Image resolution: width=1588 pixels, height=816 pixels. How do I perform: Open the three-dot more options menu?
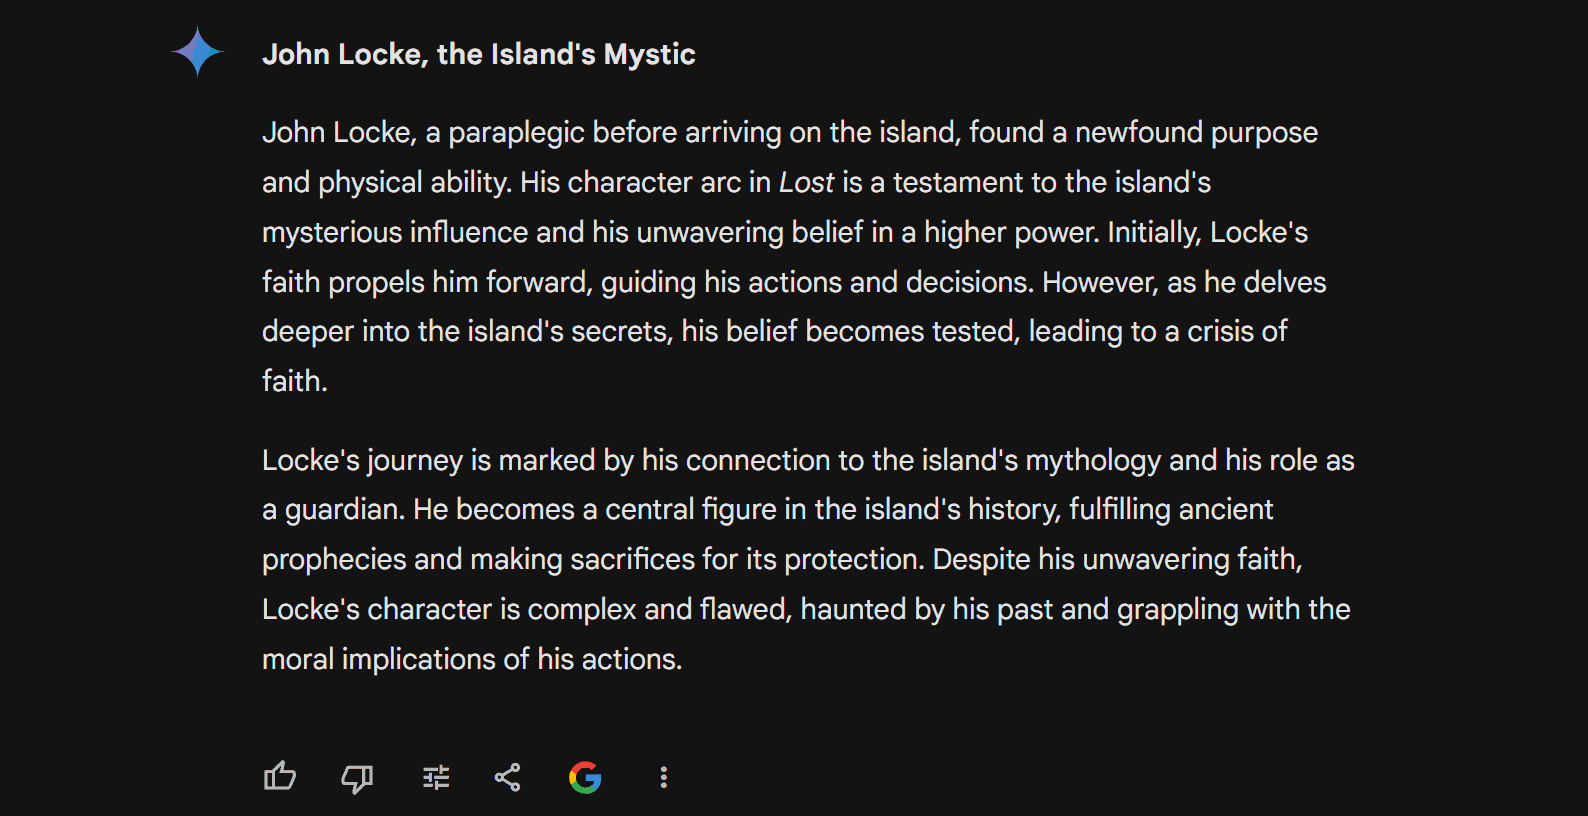663,777
